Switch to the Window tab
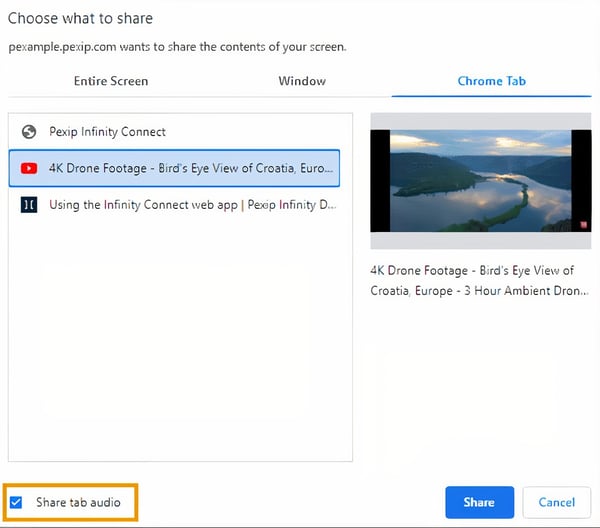The image size is (600, 528). (x=302, y=81)
